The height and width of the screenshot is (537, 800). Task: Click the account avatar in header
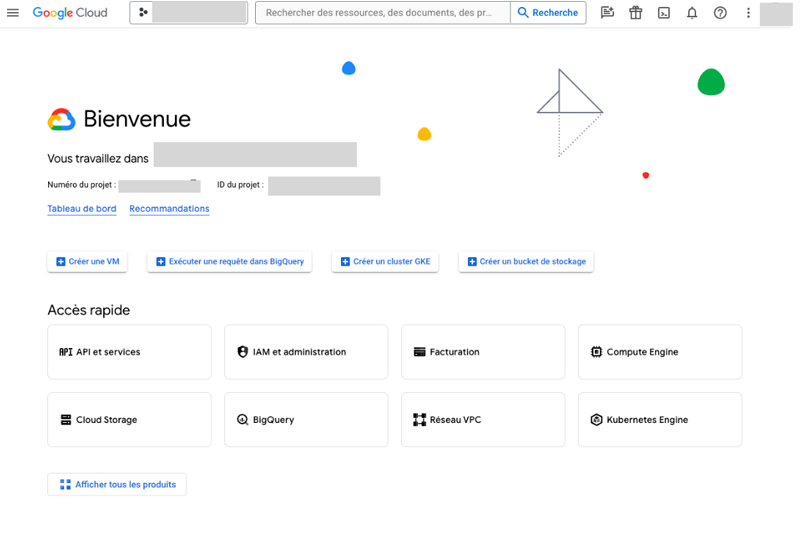coord(776,14)
